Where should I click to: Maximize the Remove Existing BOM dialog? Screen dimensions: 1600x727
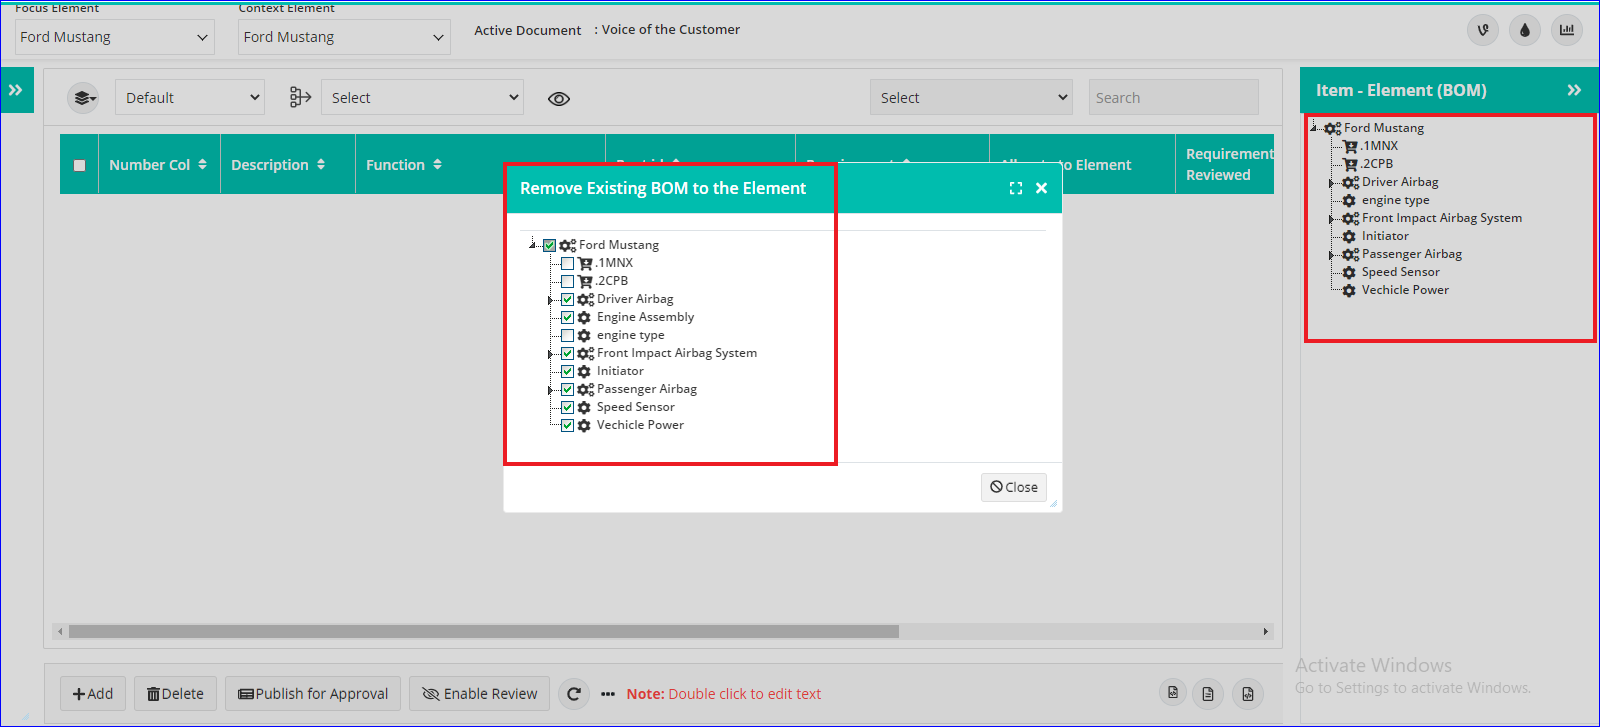click(x=1016, y=188)
